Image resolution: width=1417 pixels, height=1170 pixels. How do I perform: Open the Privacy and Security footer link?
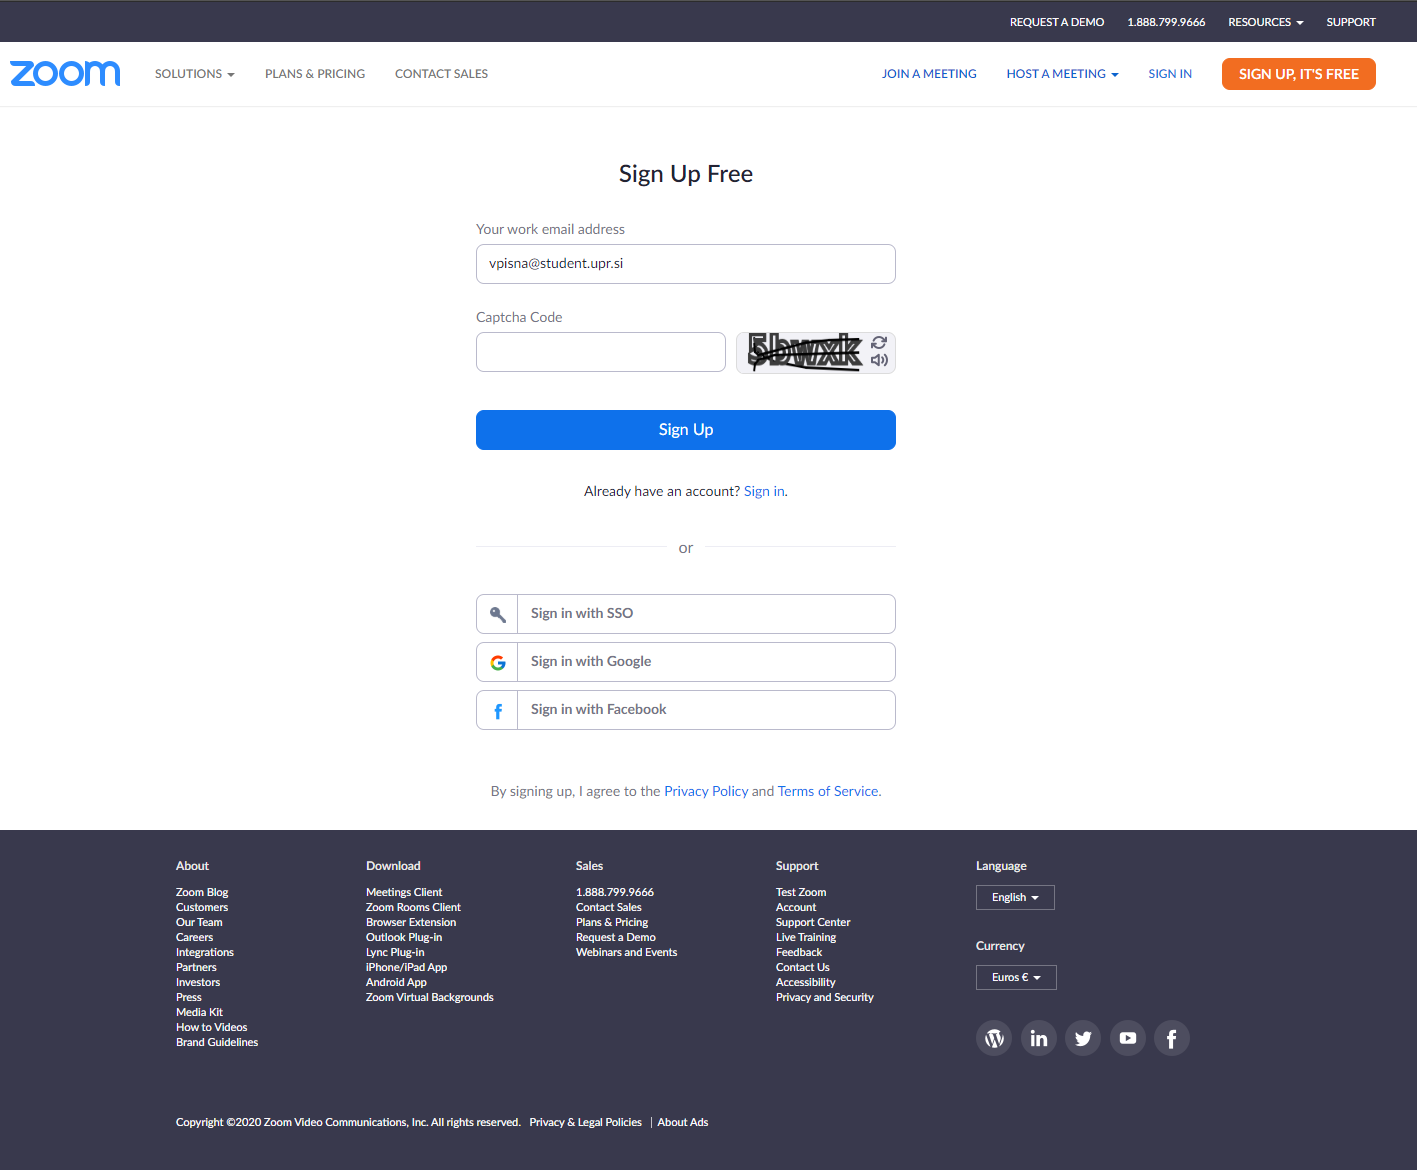pos(825,997)
